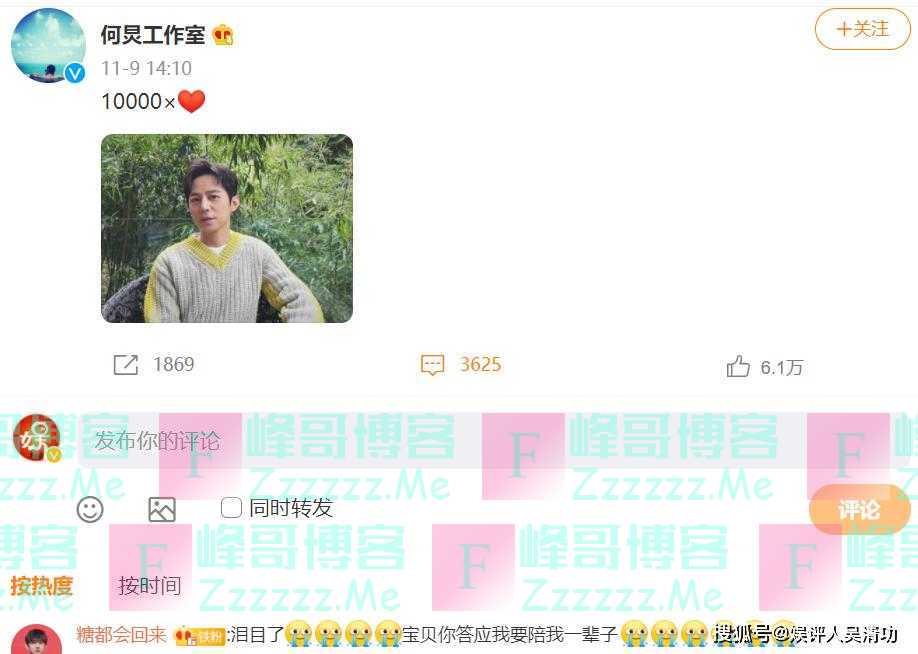918x654 pixels.
Task: Follow account with +关注 button
Action: (x=862, y=29)
